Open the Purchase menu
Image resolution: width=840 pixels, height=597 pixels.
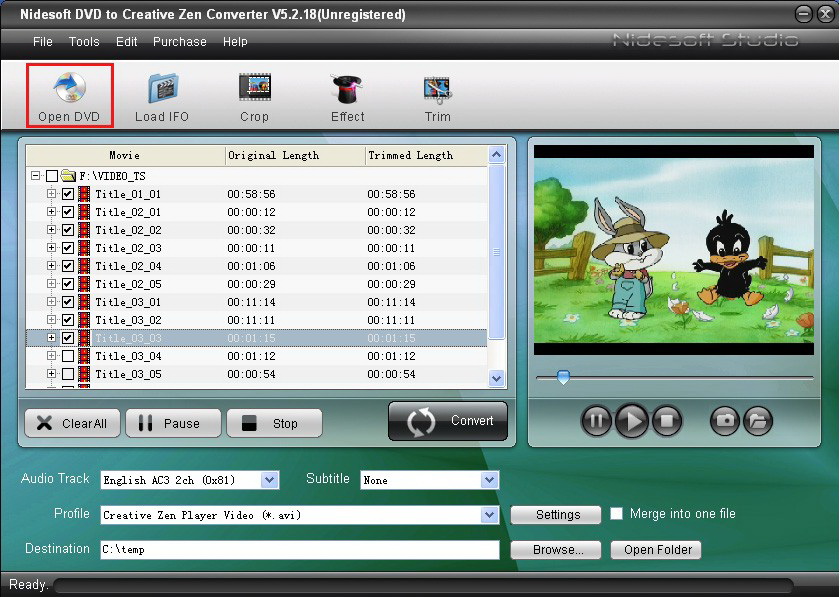(180, 42)
